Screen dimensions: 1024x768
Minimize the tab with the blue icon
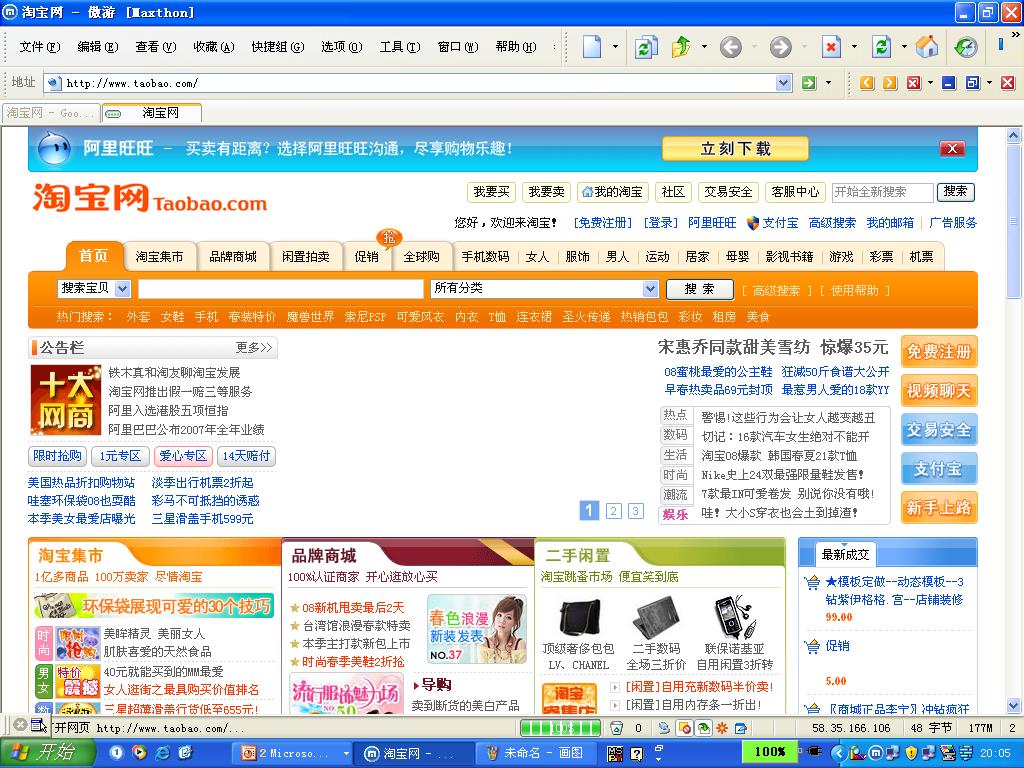[x=949, y=83]
